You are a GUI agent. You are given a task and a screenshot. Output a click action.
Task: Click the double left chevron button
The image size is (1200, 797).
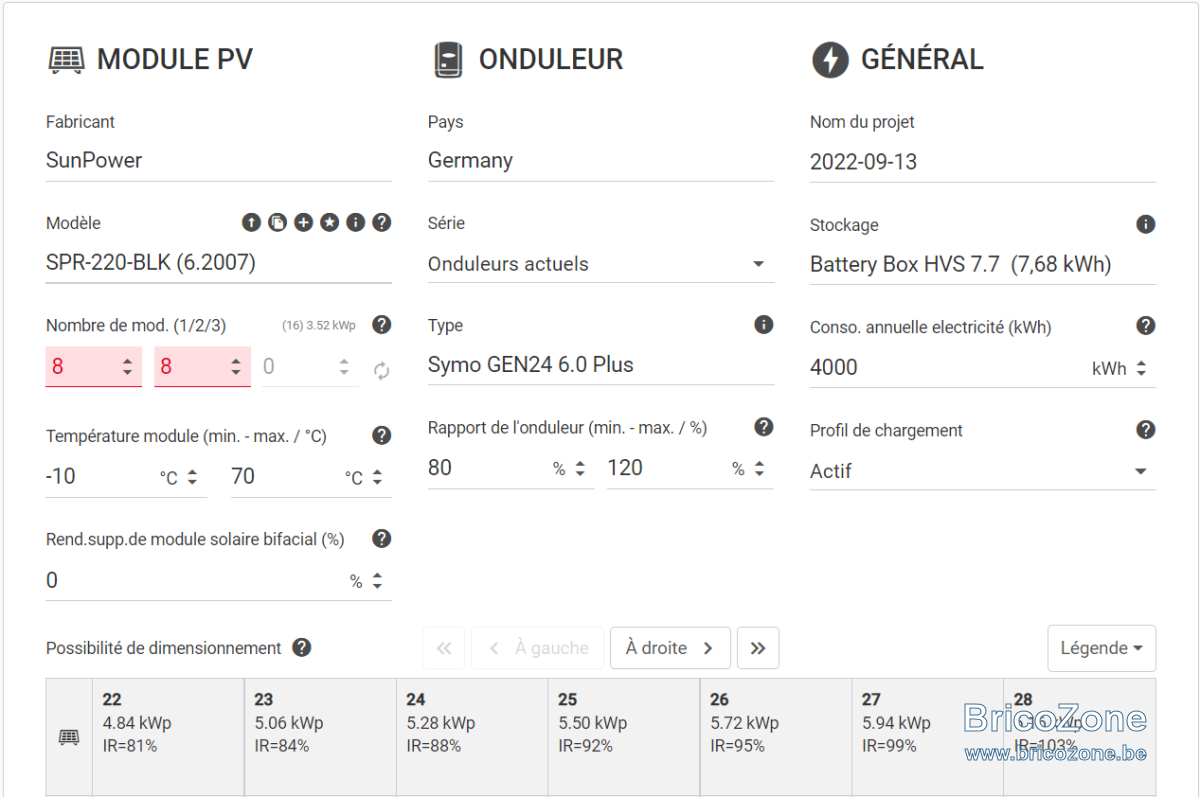point(444,648)
